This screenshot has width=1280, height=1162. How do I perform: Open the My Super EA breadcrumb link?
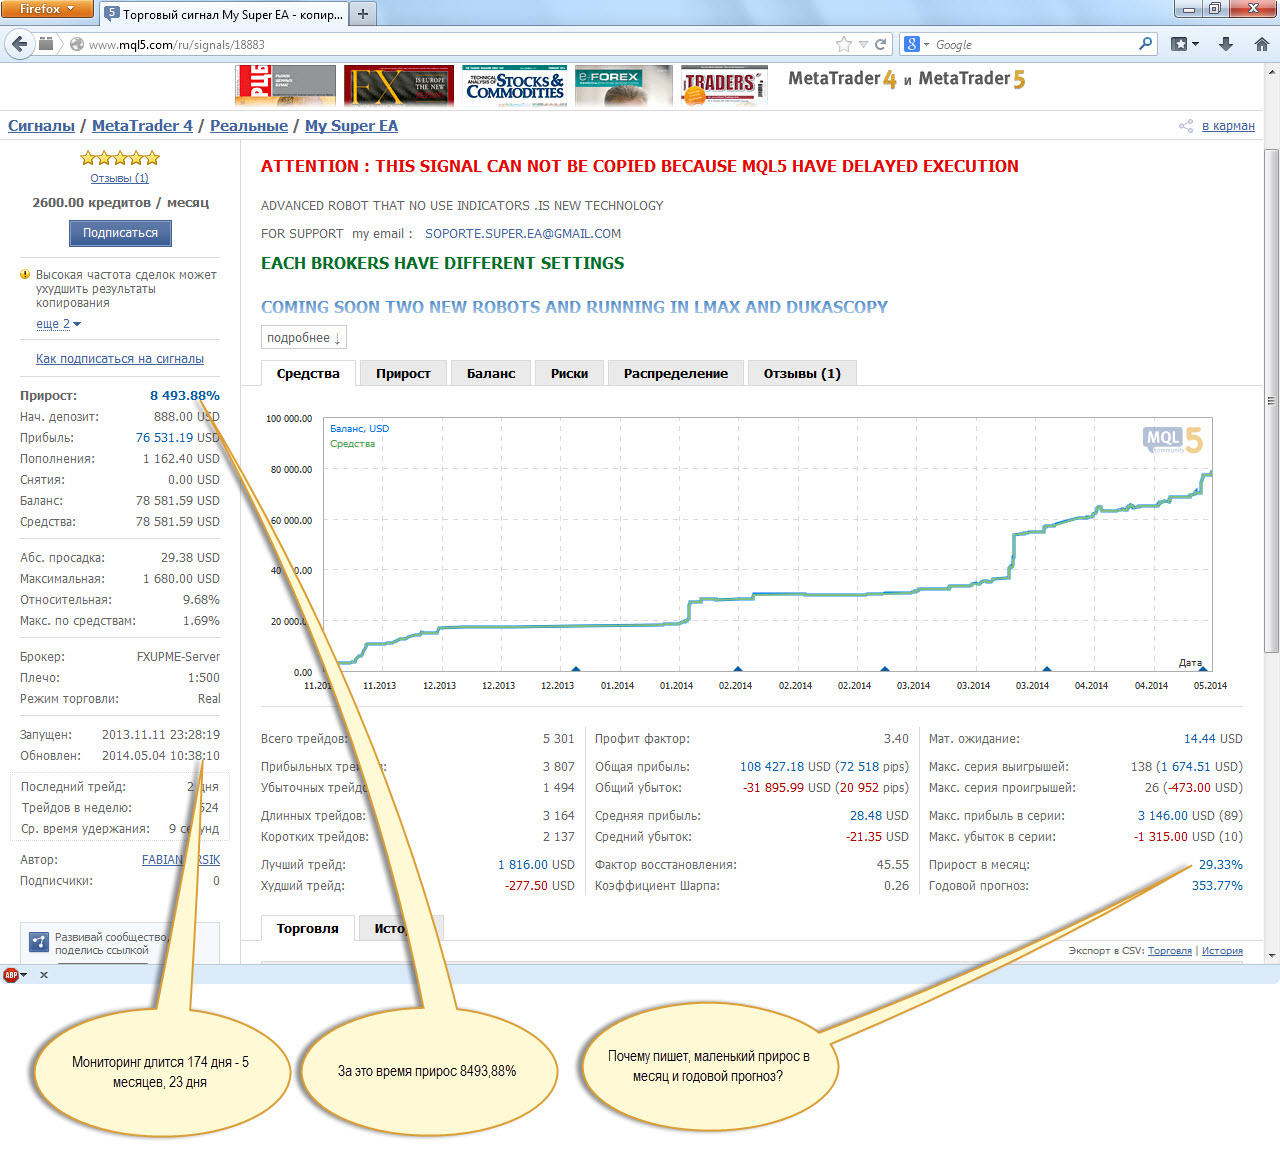point(351,126)
